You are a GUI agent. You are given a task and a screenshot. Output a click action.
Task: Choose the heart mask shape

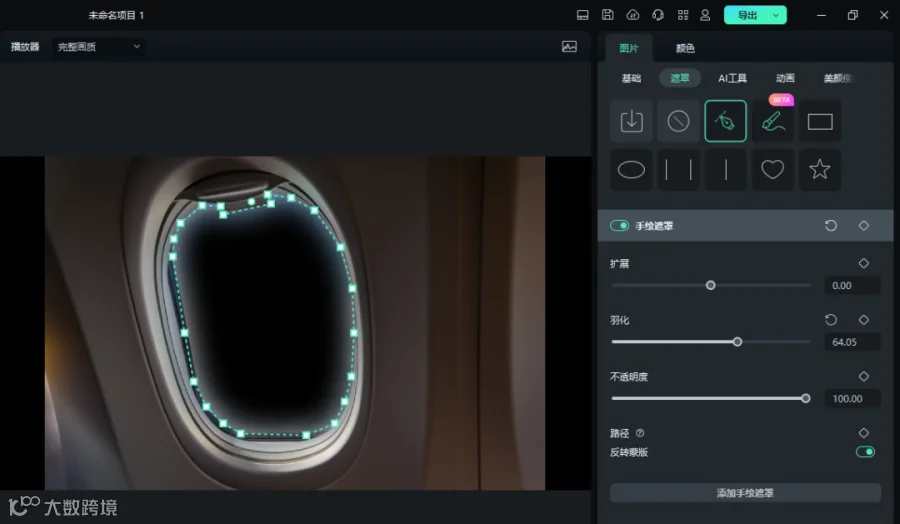(773, 170)
